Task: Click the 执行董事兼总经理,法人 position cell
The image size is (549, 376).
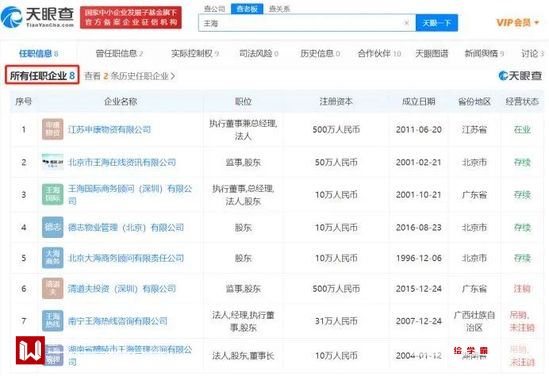Action: [243, 130]
